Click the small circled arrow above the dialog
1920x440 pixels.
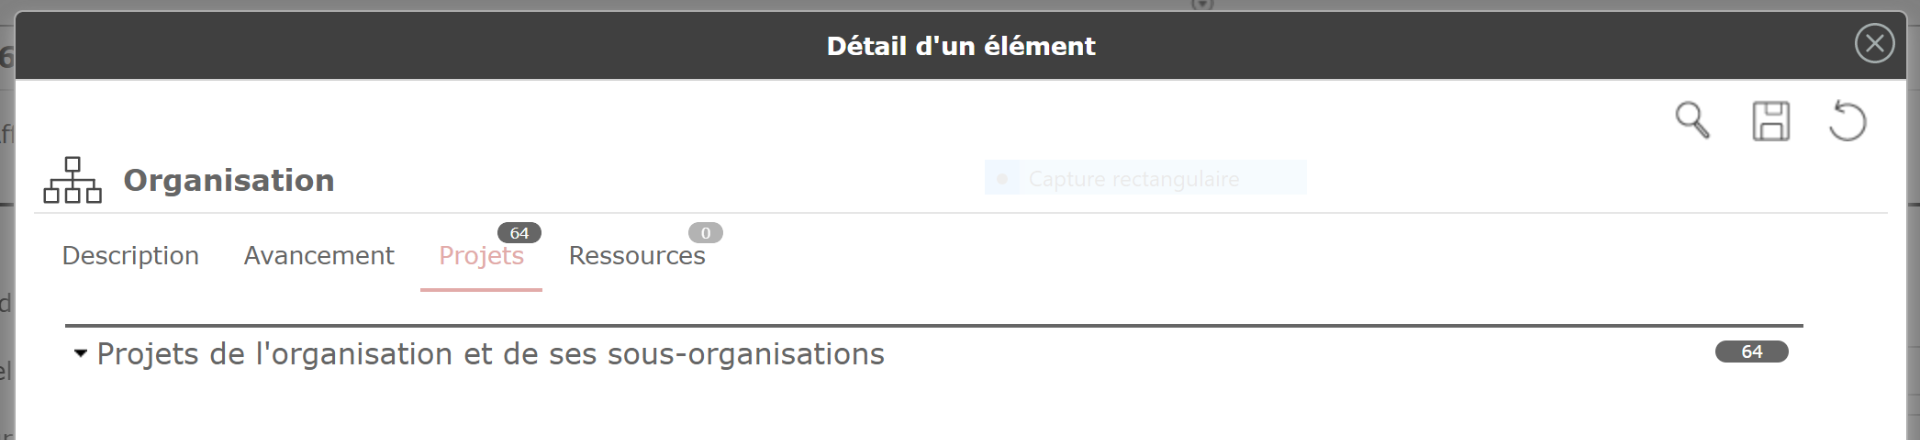click(1202, 4)
